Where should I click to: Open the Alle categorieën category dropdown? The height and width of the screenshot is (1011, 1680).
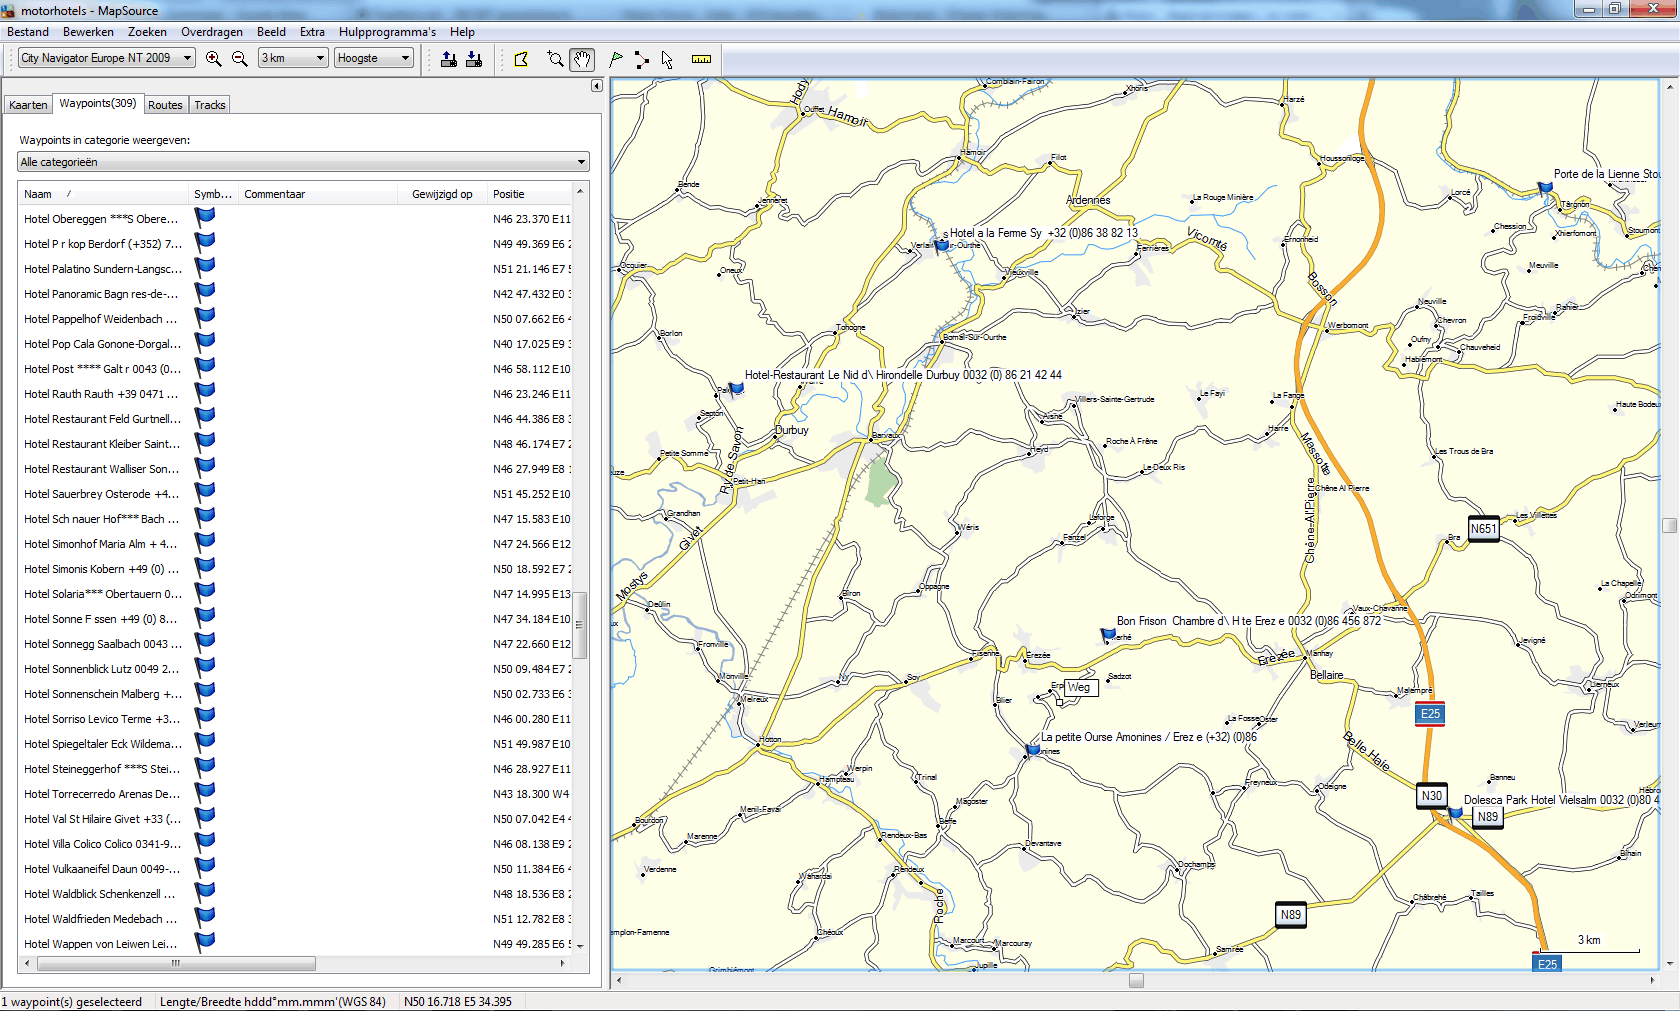coord(304,162)
